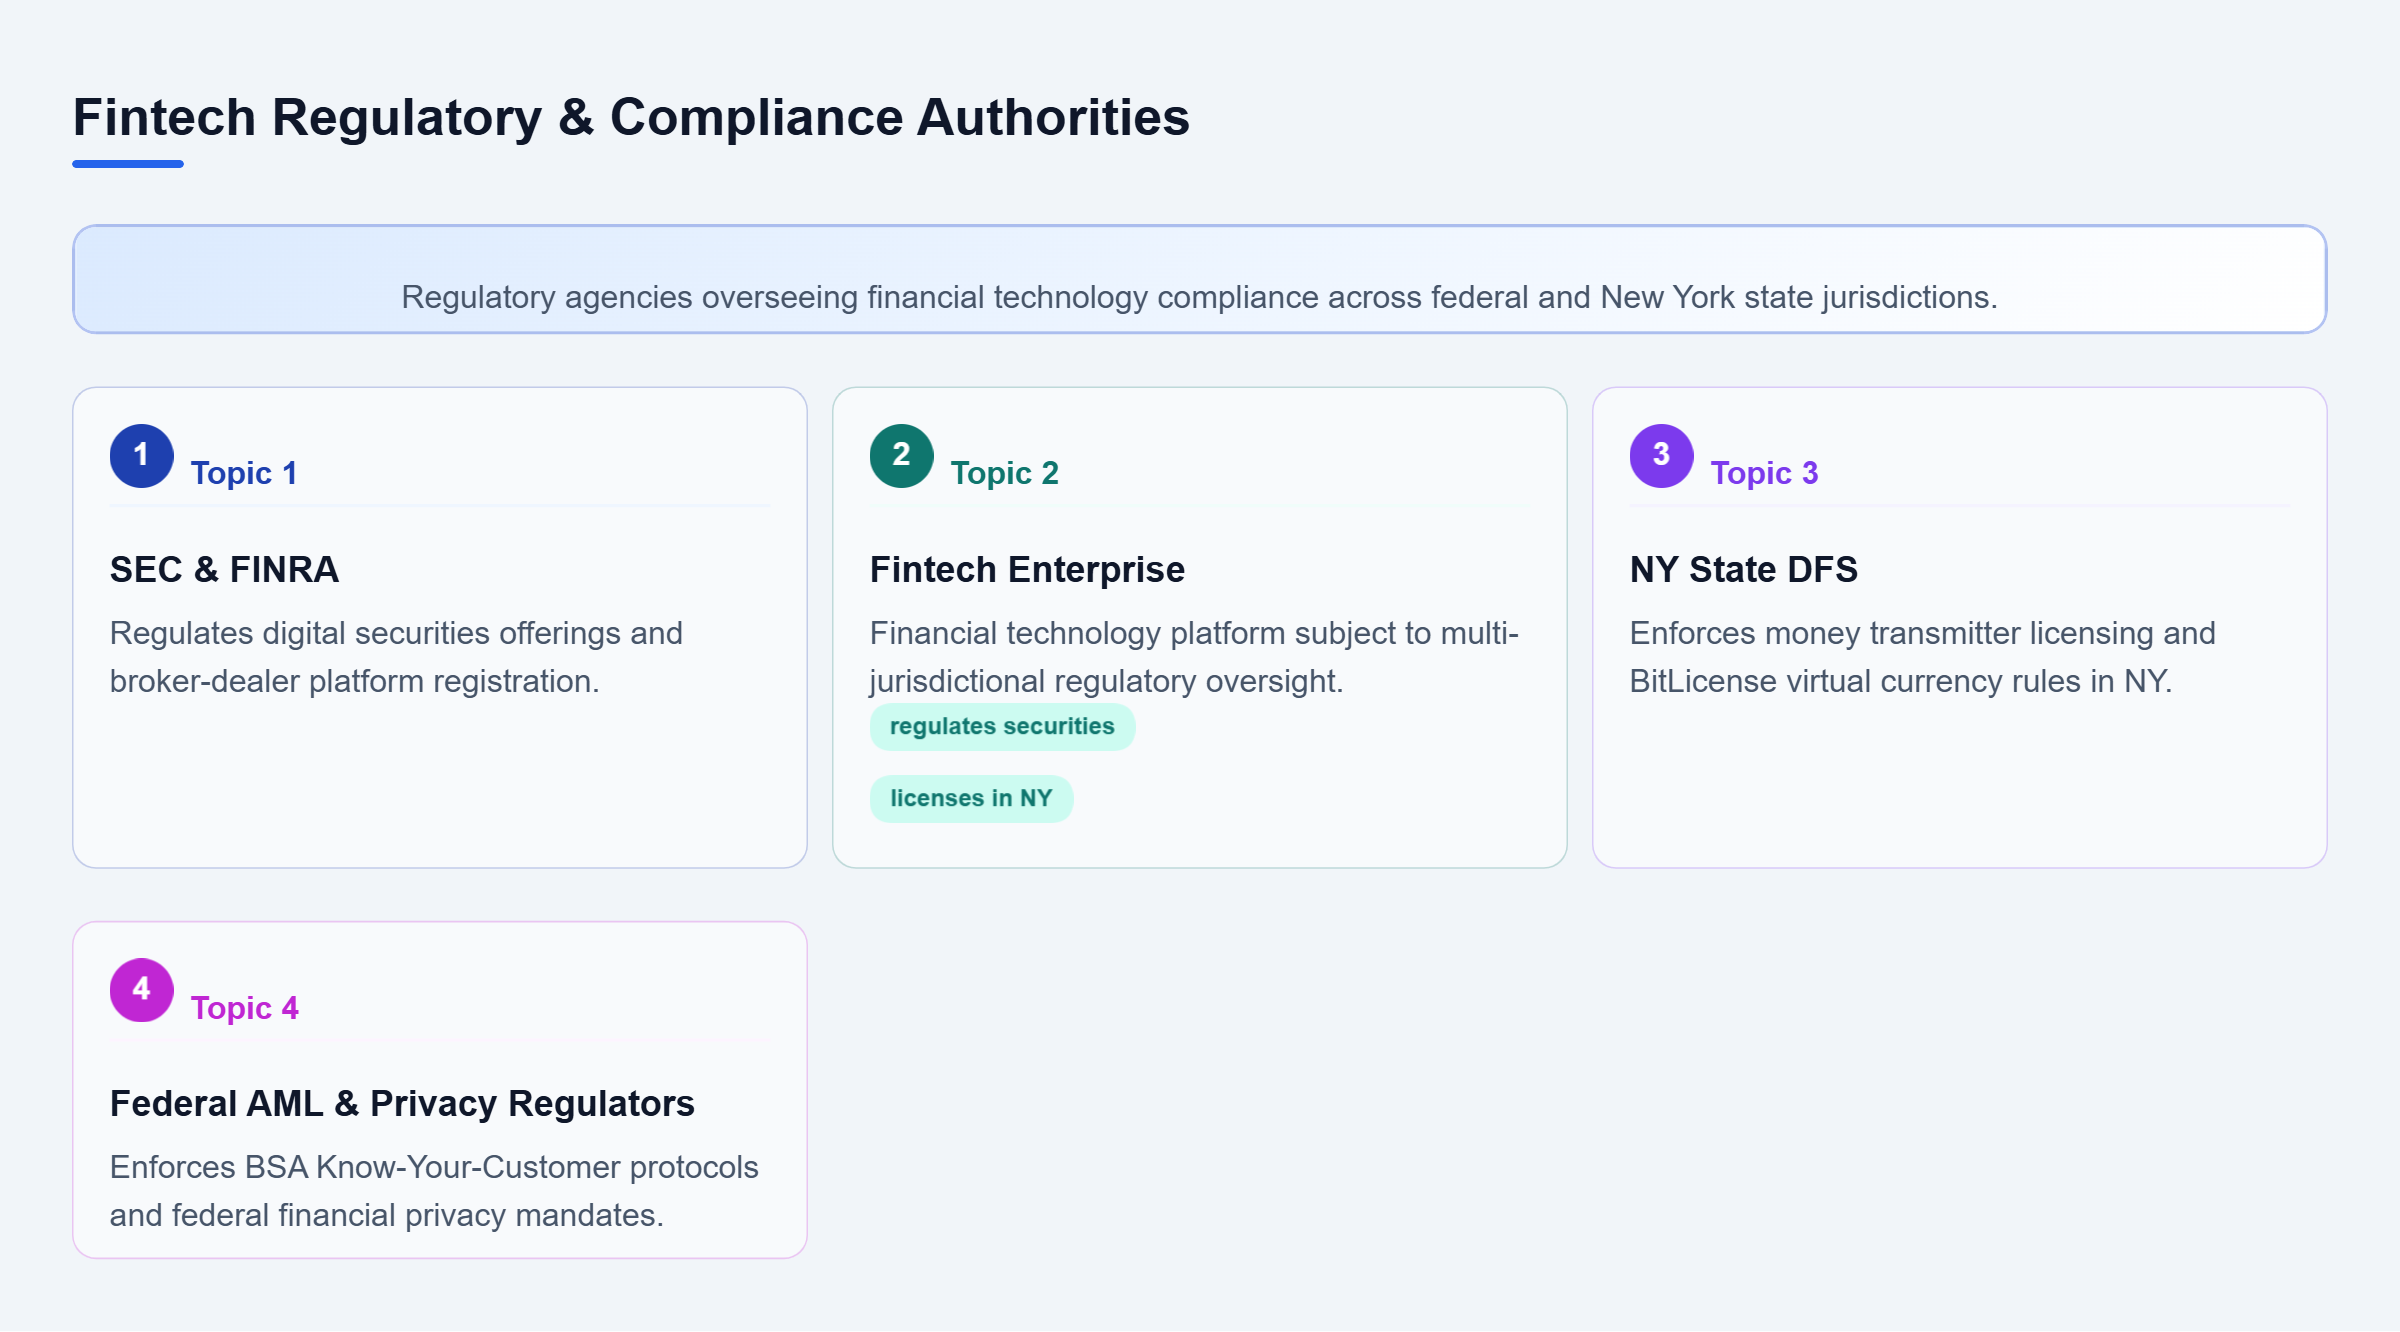Open the 'SEC & FINRA' heading
2400x1332 pixels.
click(224, 569)
